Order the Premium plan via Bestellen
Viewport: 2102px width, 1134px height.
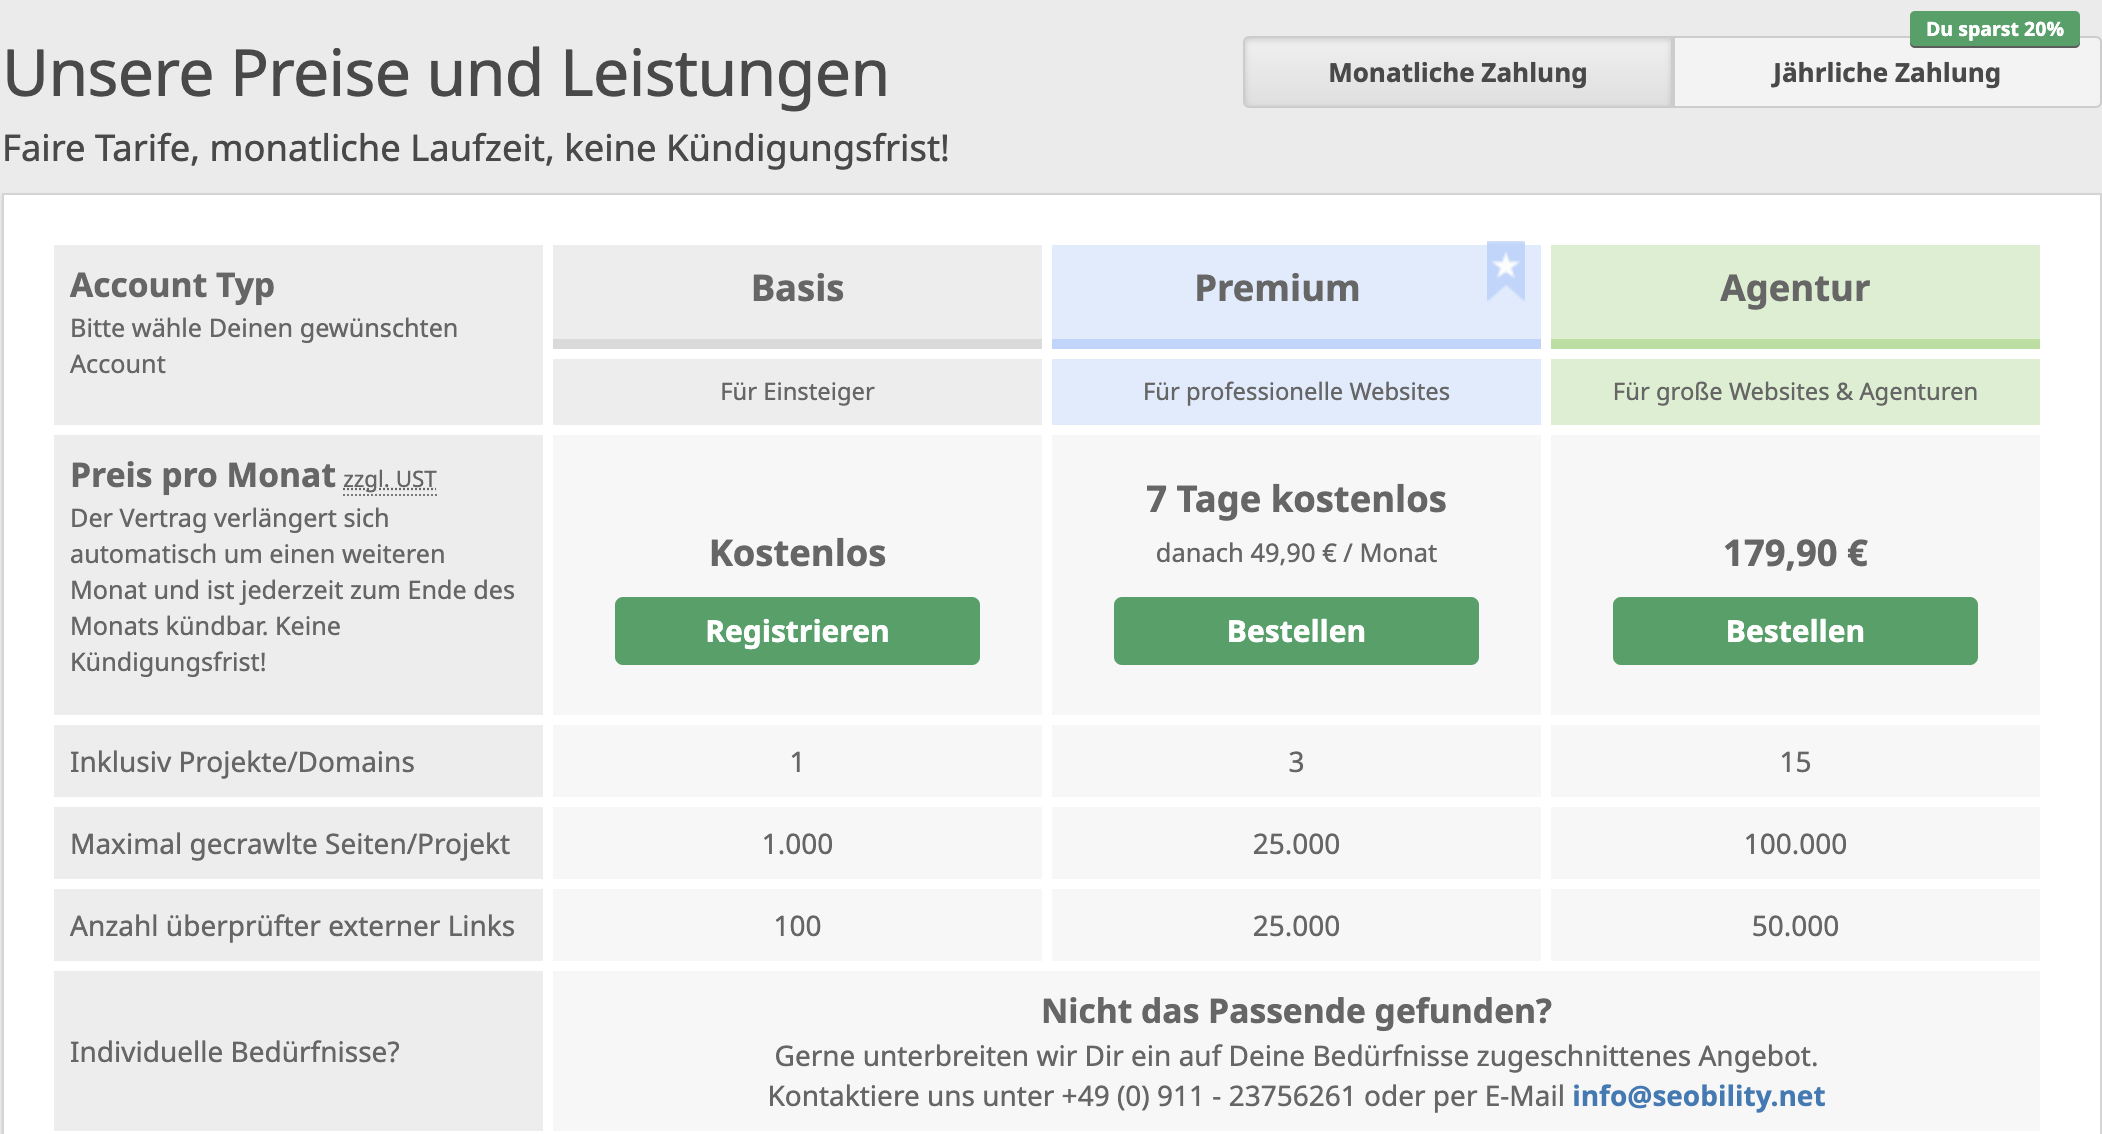click(x=1296, y=631)
